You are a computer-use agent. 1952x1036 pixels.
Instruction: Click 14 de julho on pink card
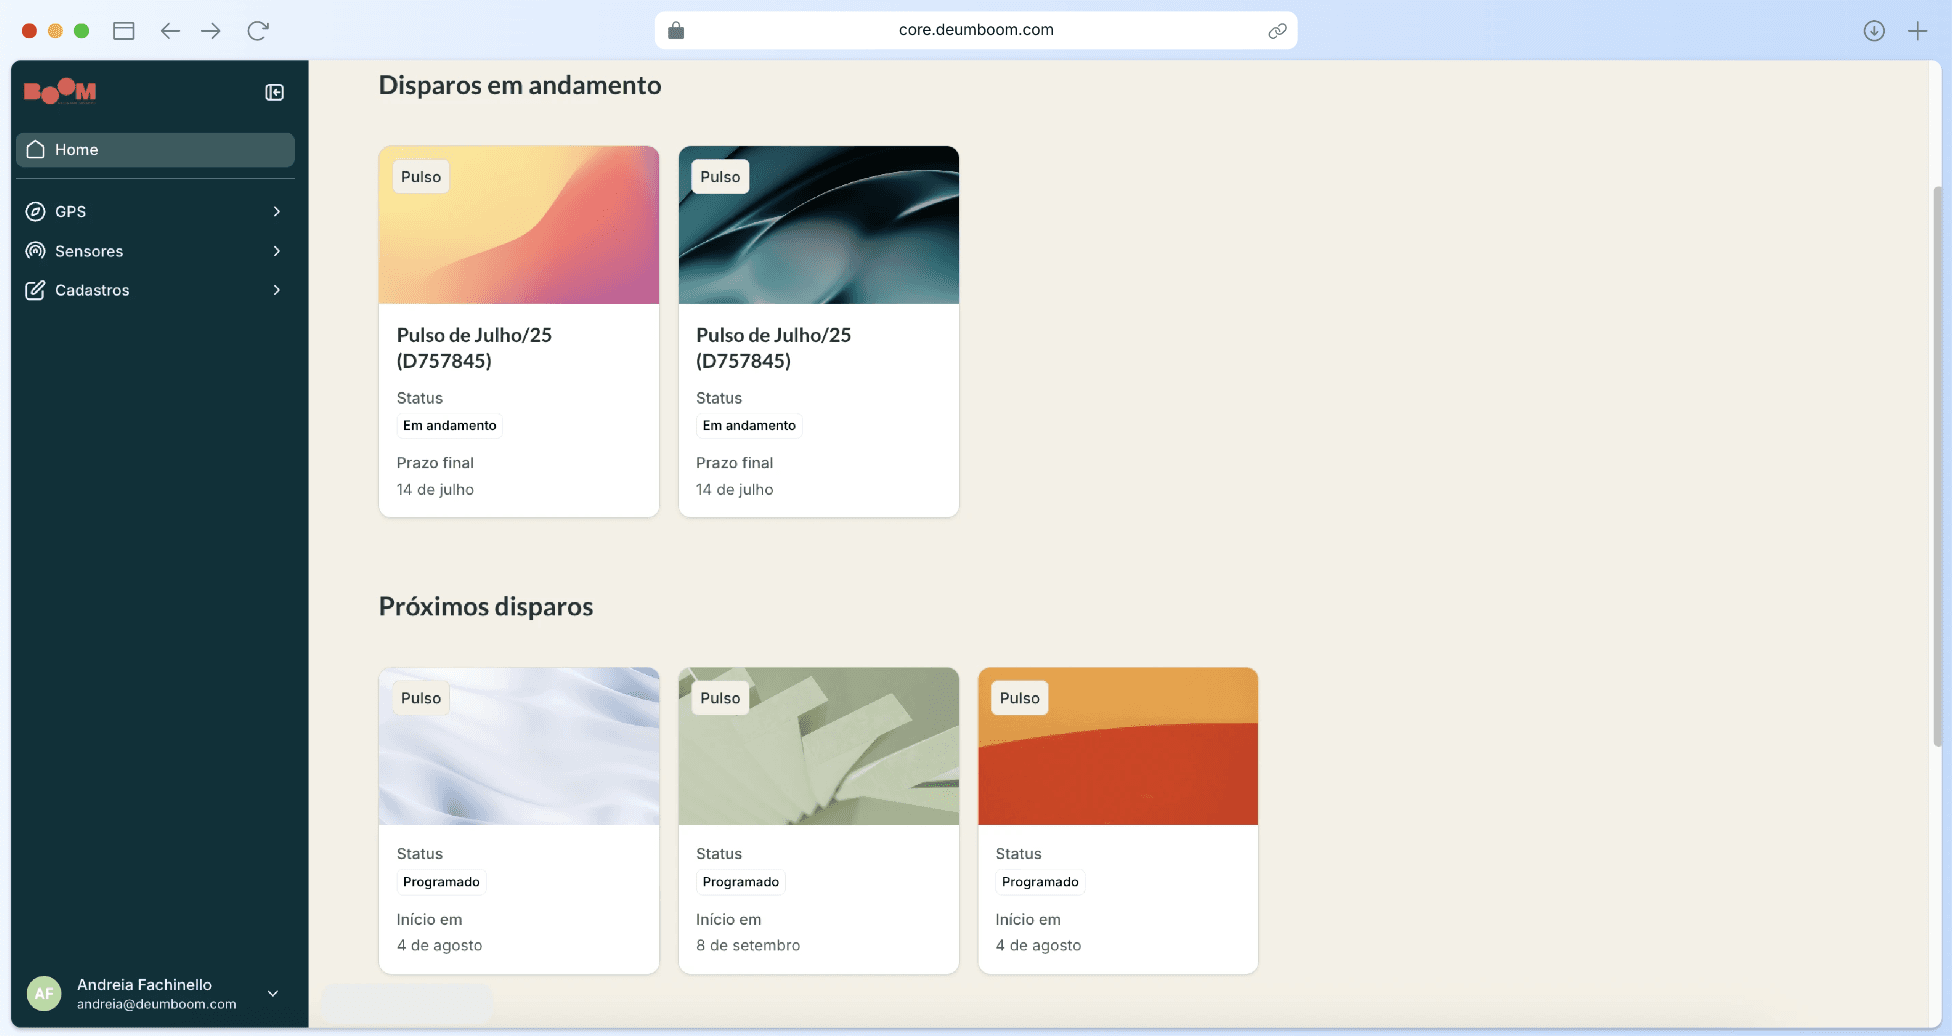435,490
